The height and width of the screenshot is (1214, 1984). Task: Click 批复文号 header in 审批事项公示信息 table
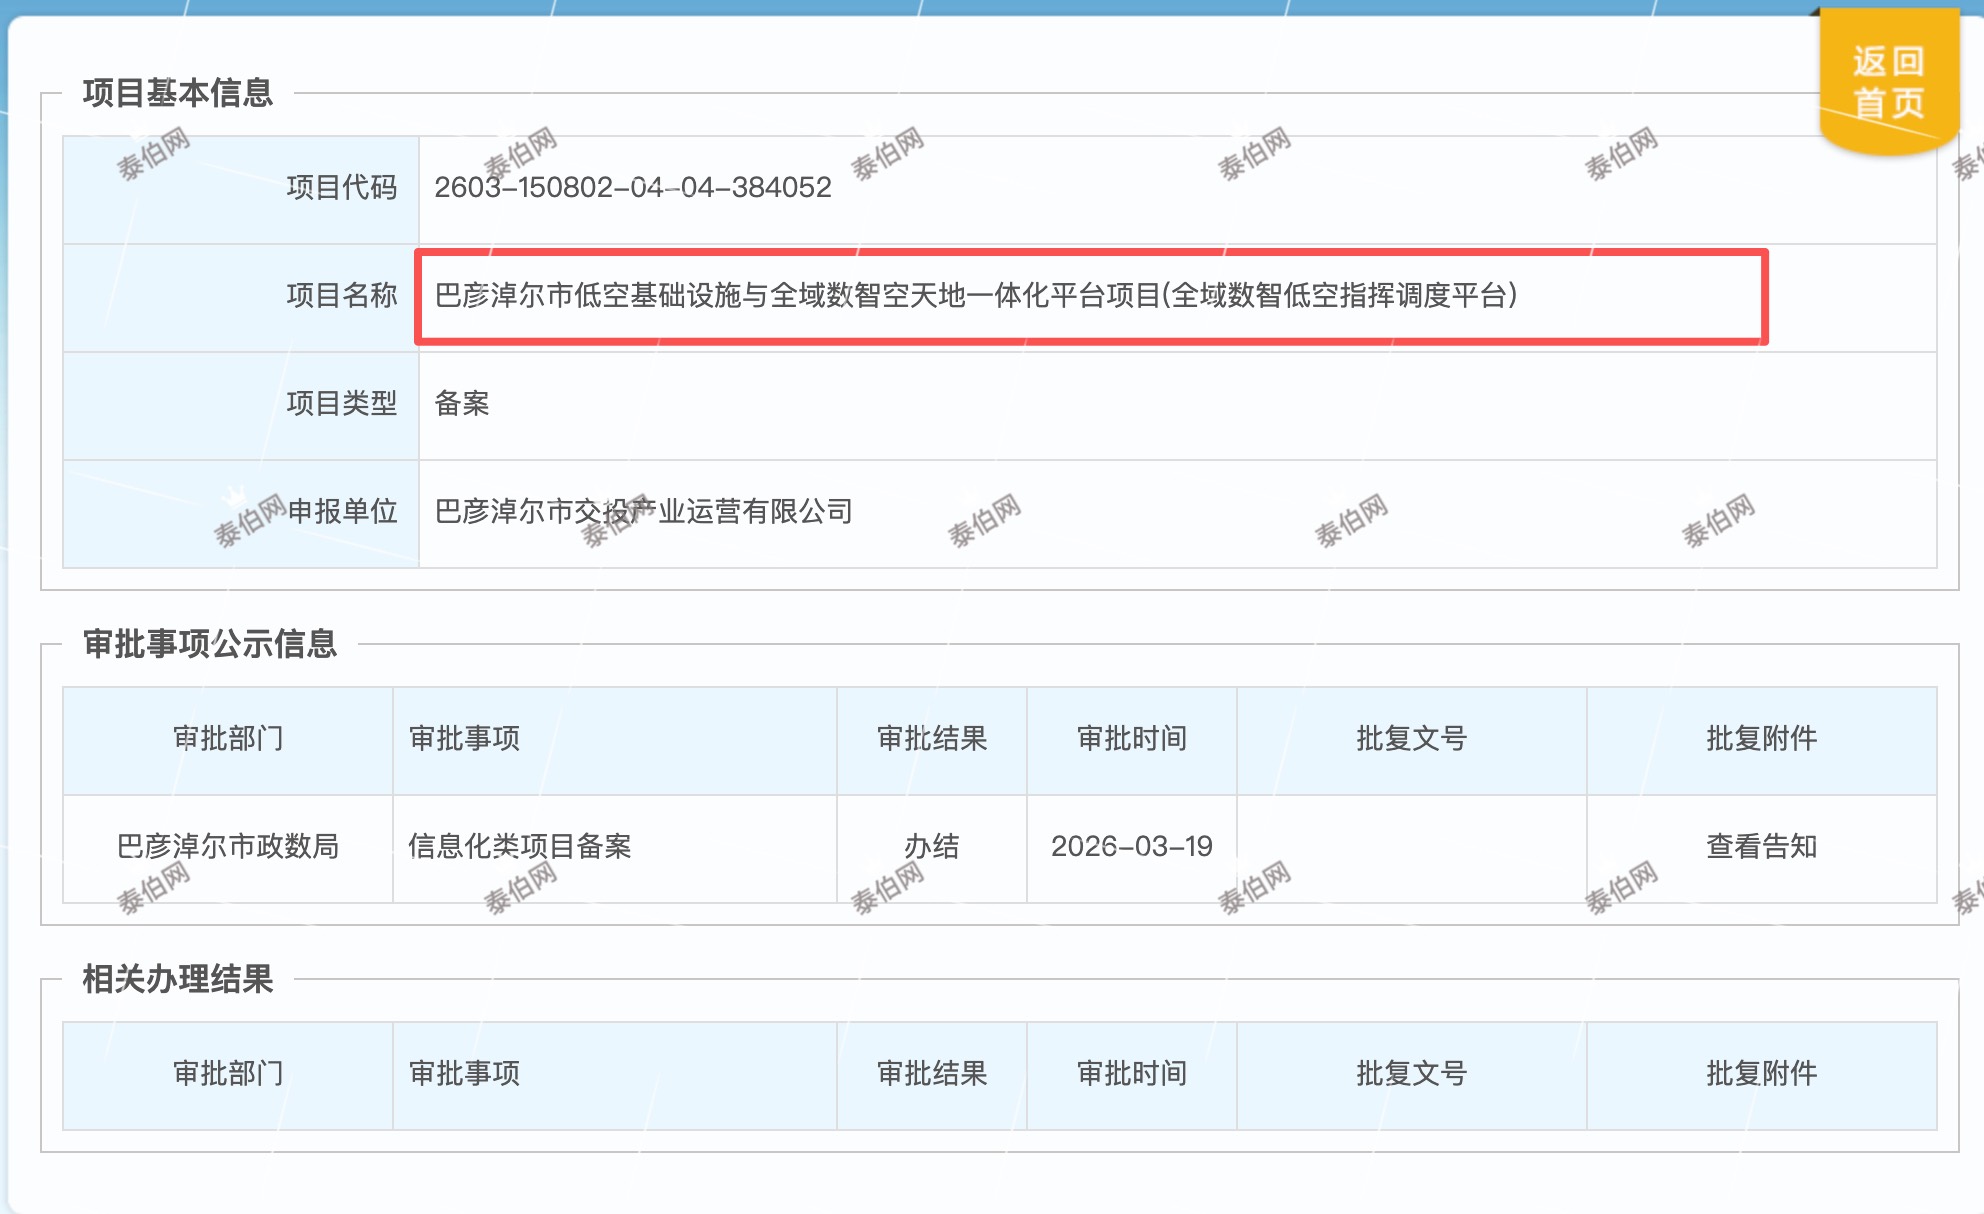(1411, 739)
